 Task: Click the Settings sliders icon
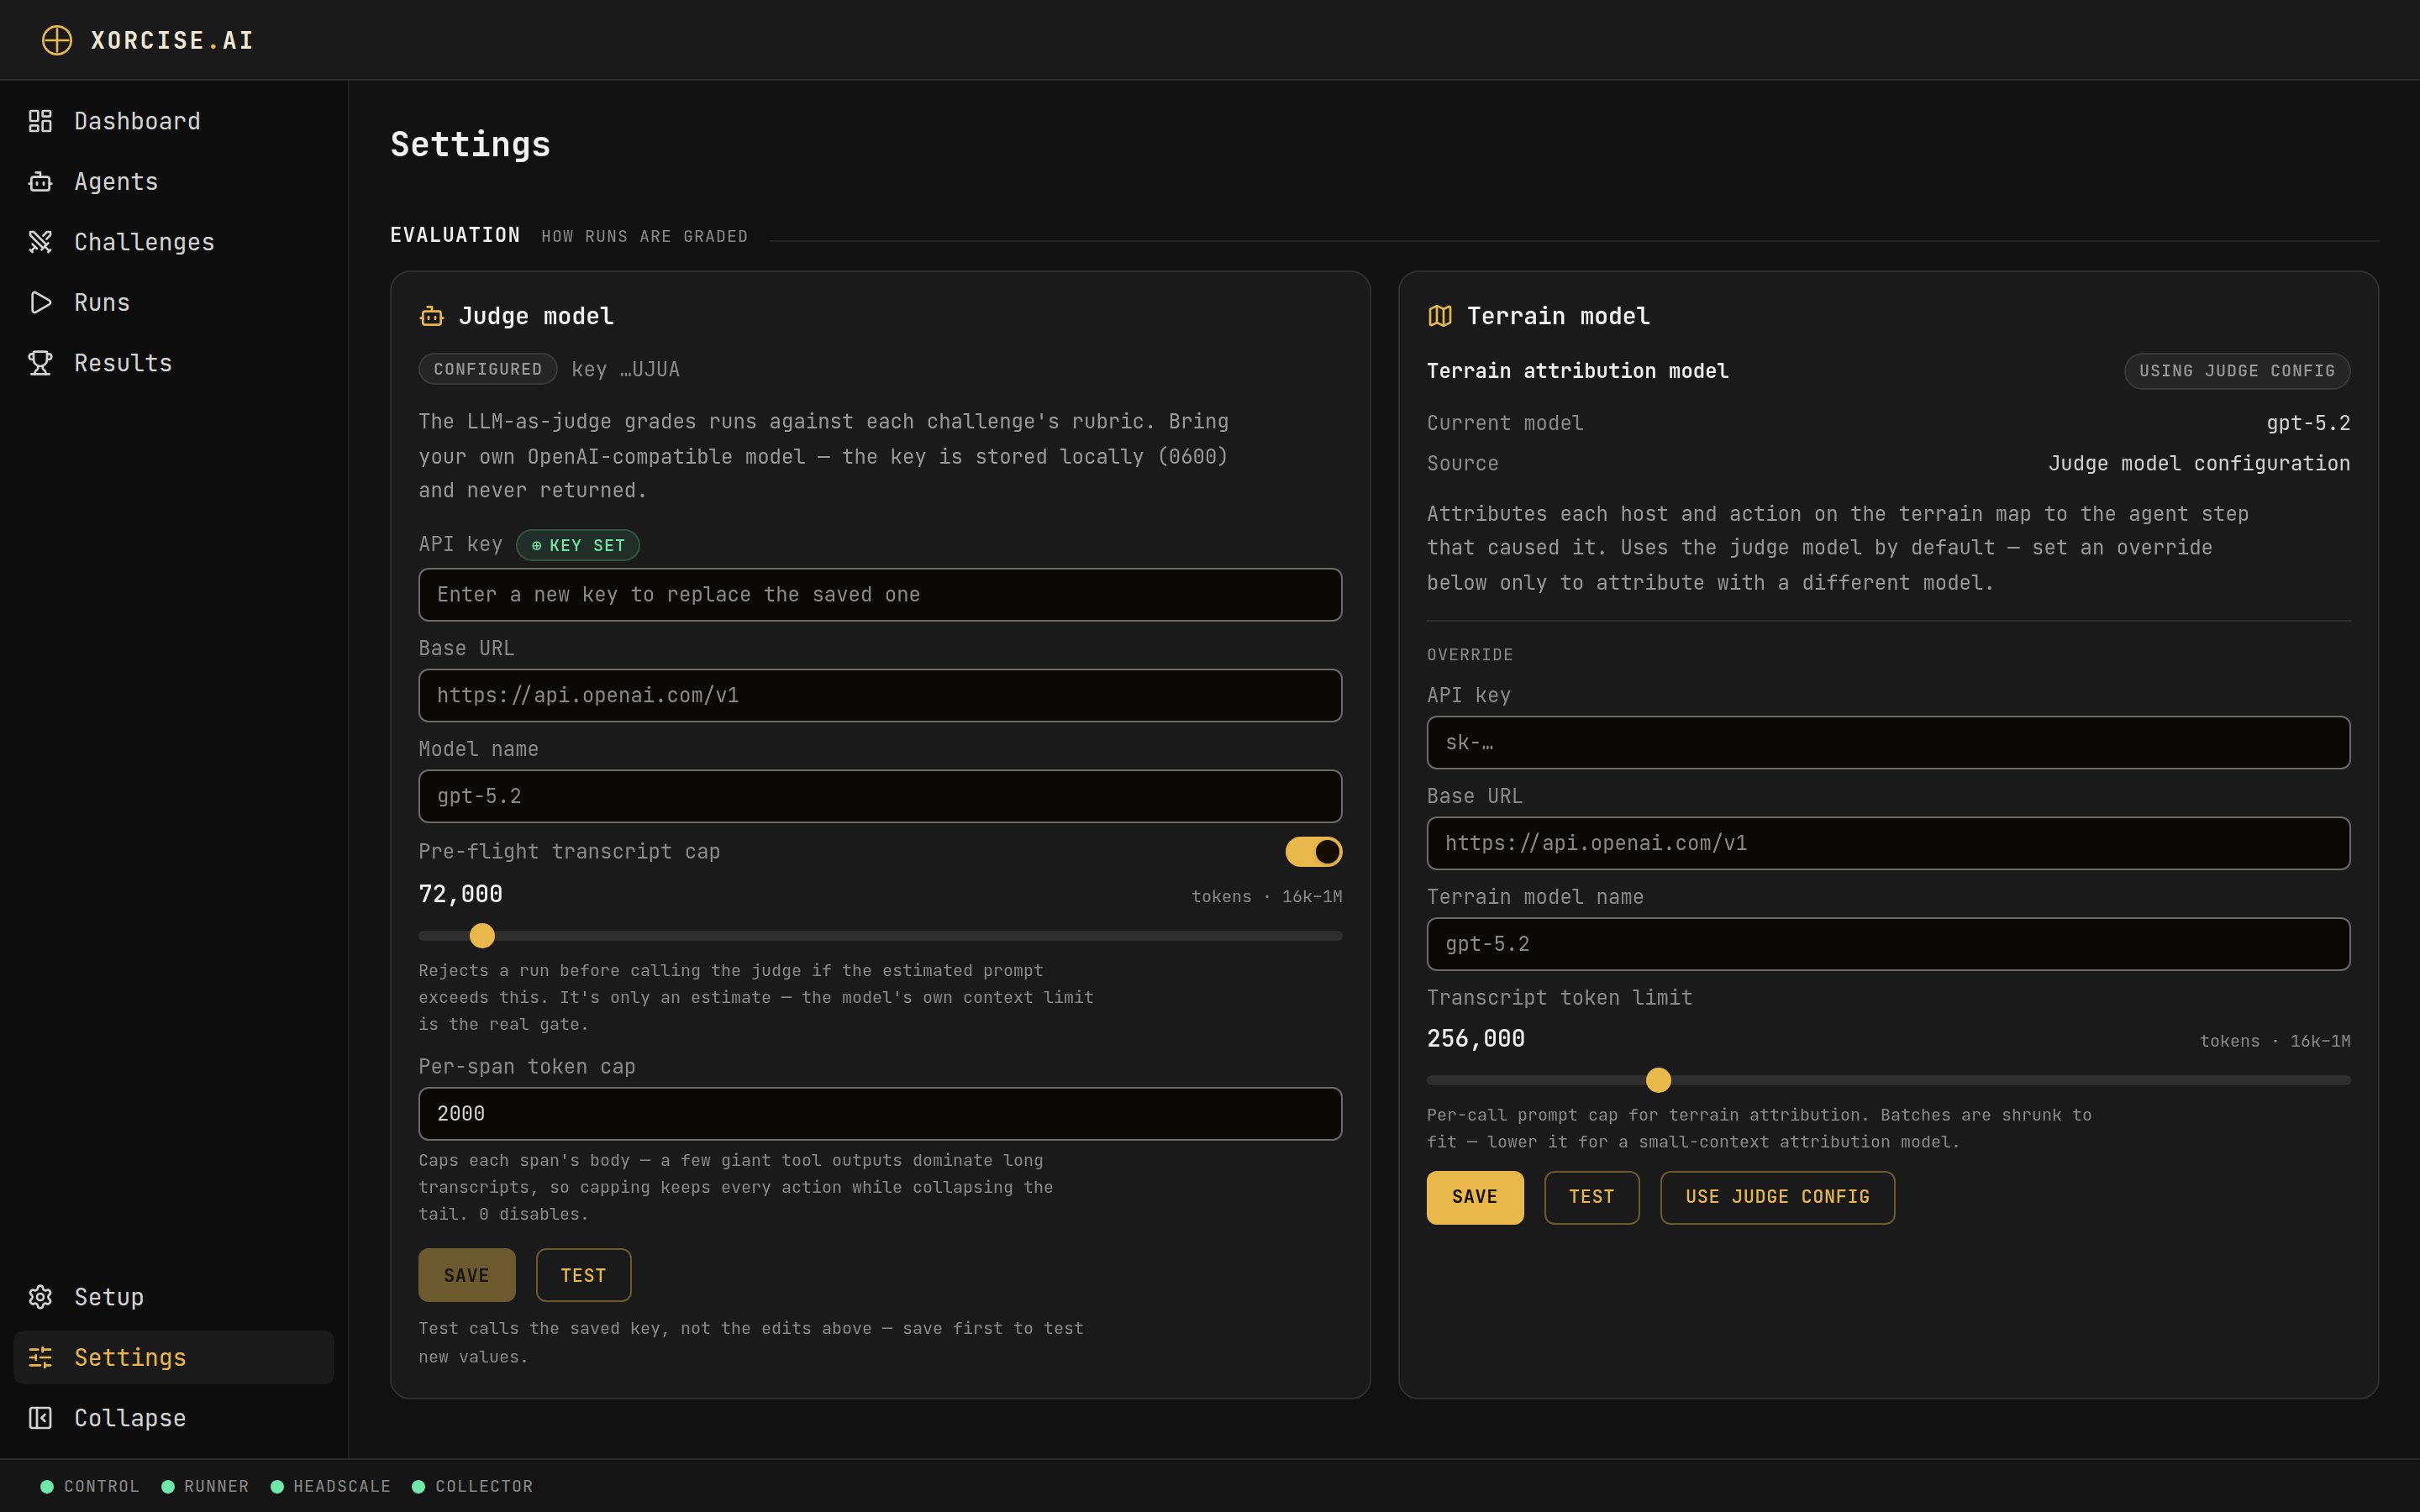tap(40, 1357)
